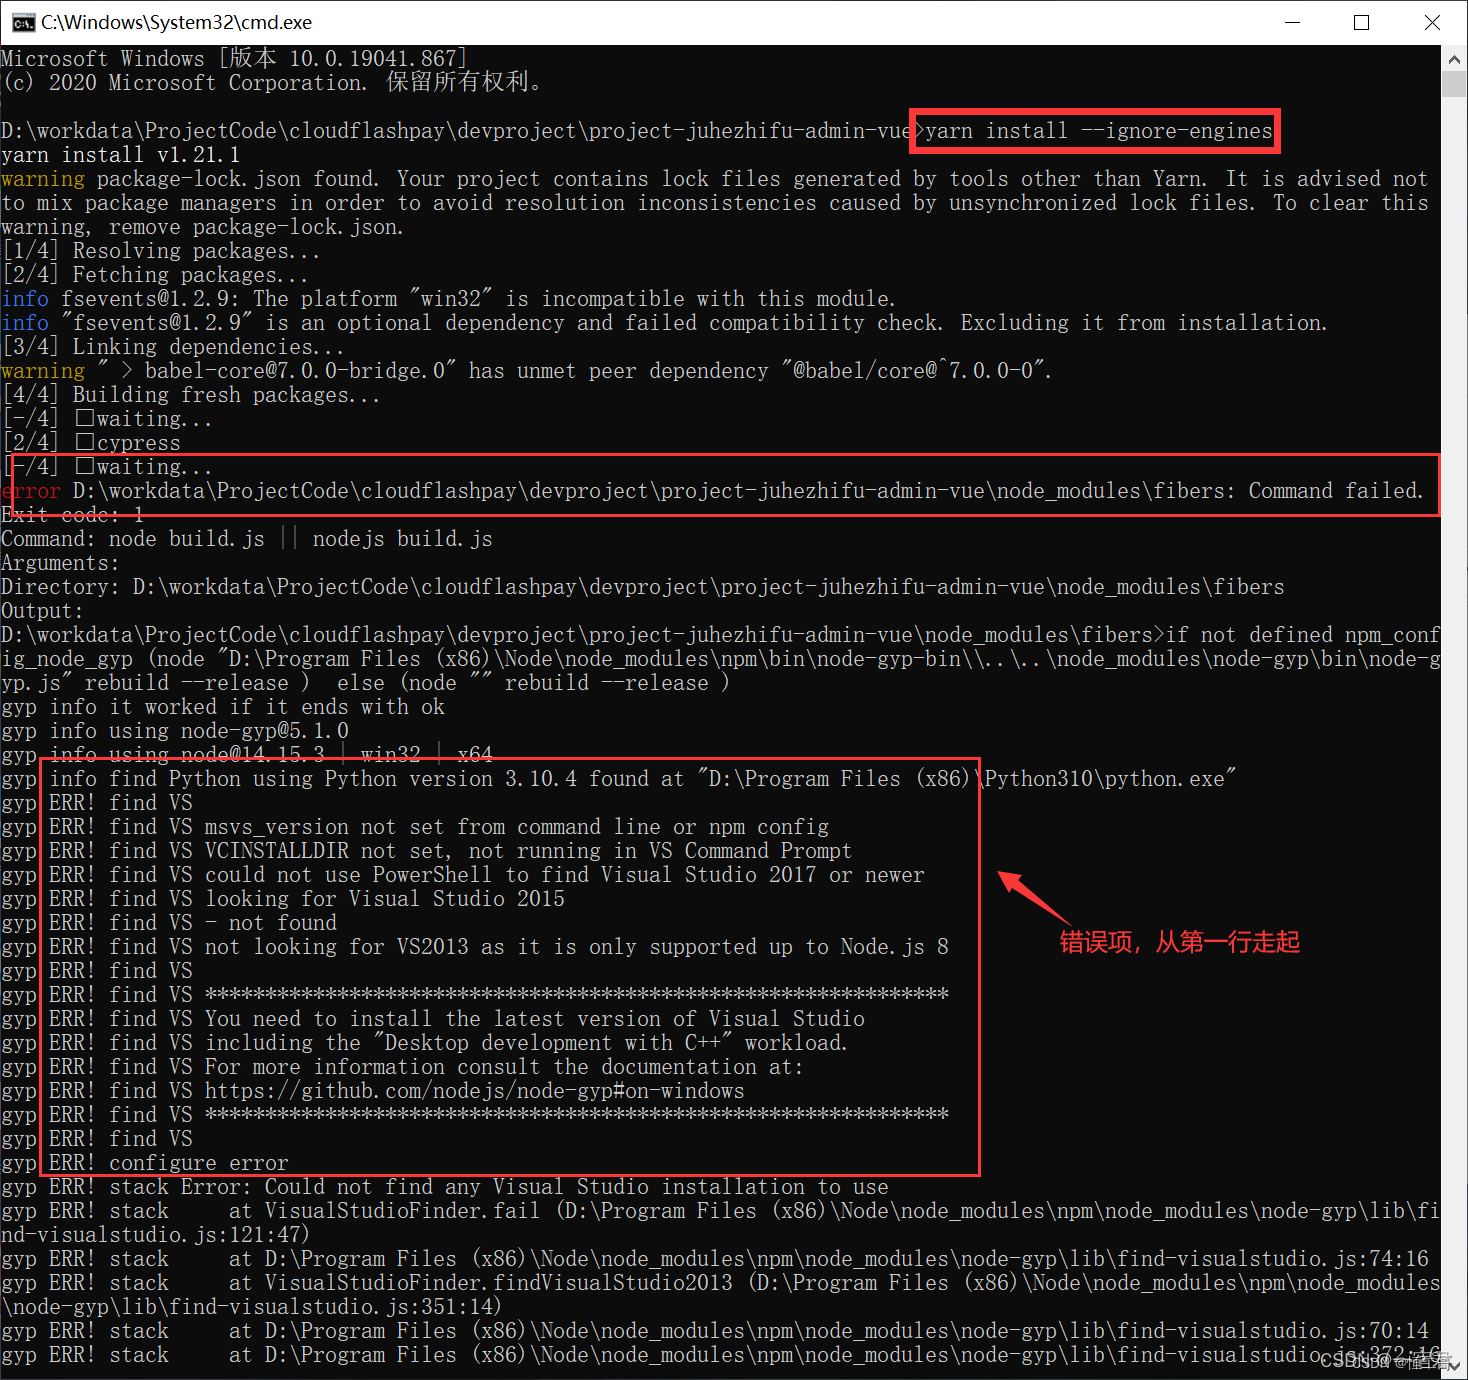
Task: Click 'msvs_version not set from command line' line
Action: tap(414, 827)
